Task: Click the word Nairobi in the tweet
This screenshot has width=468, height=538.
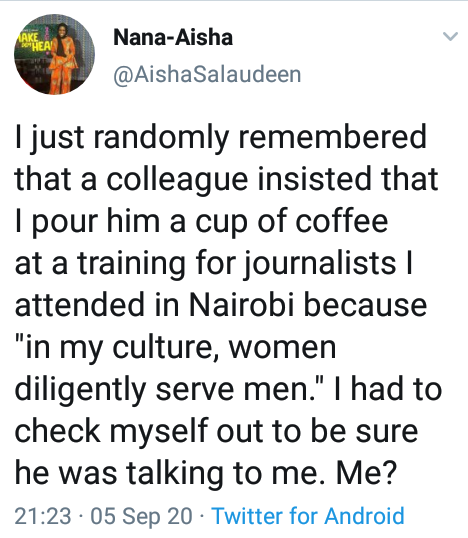Action: (242, 305)
